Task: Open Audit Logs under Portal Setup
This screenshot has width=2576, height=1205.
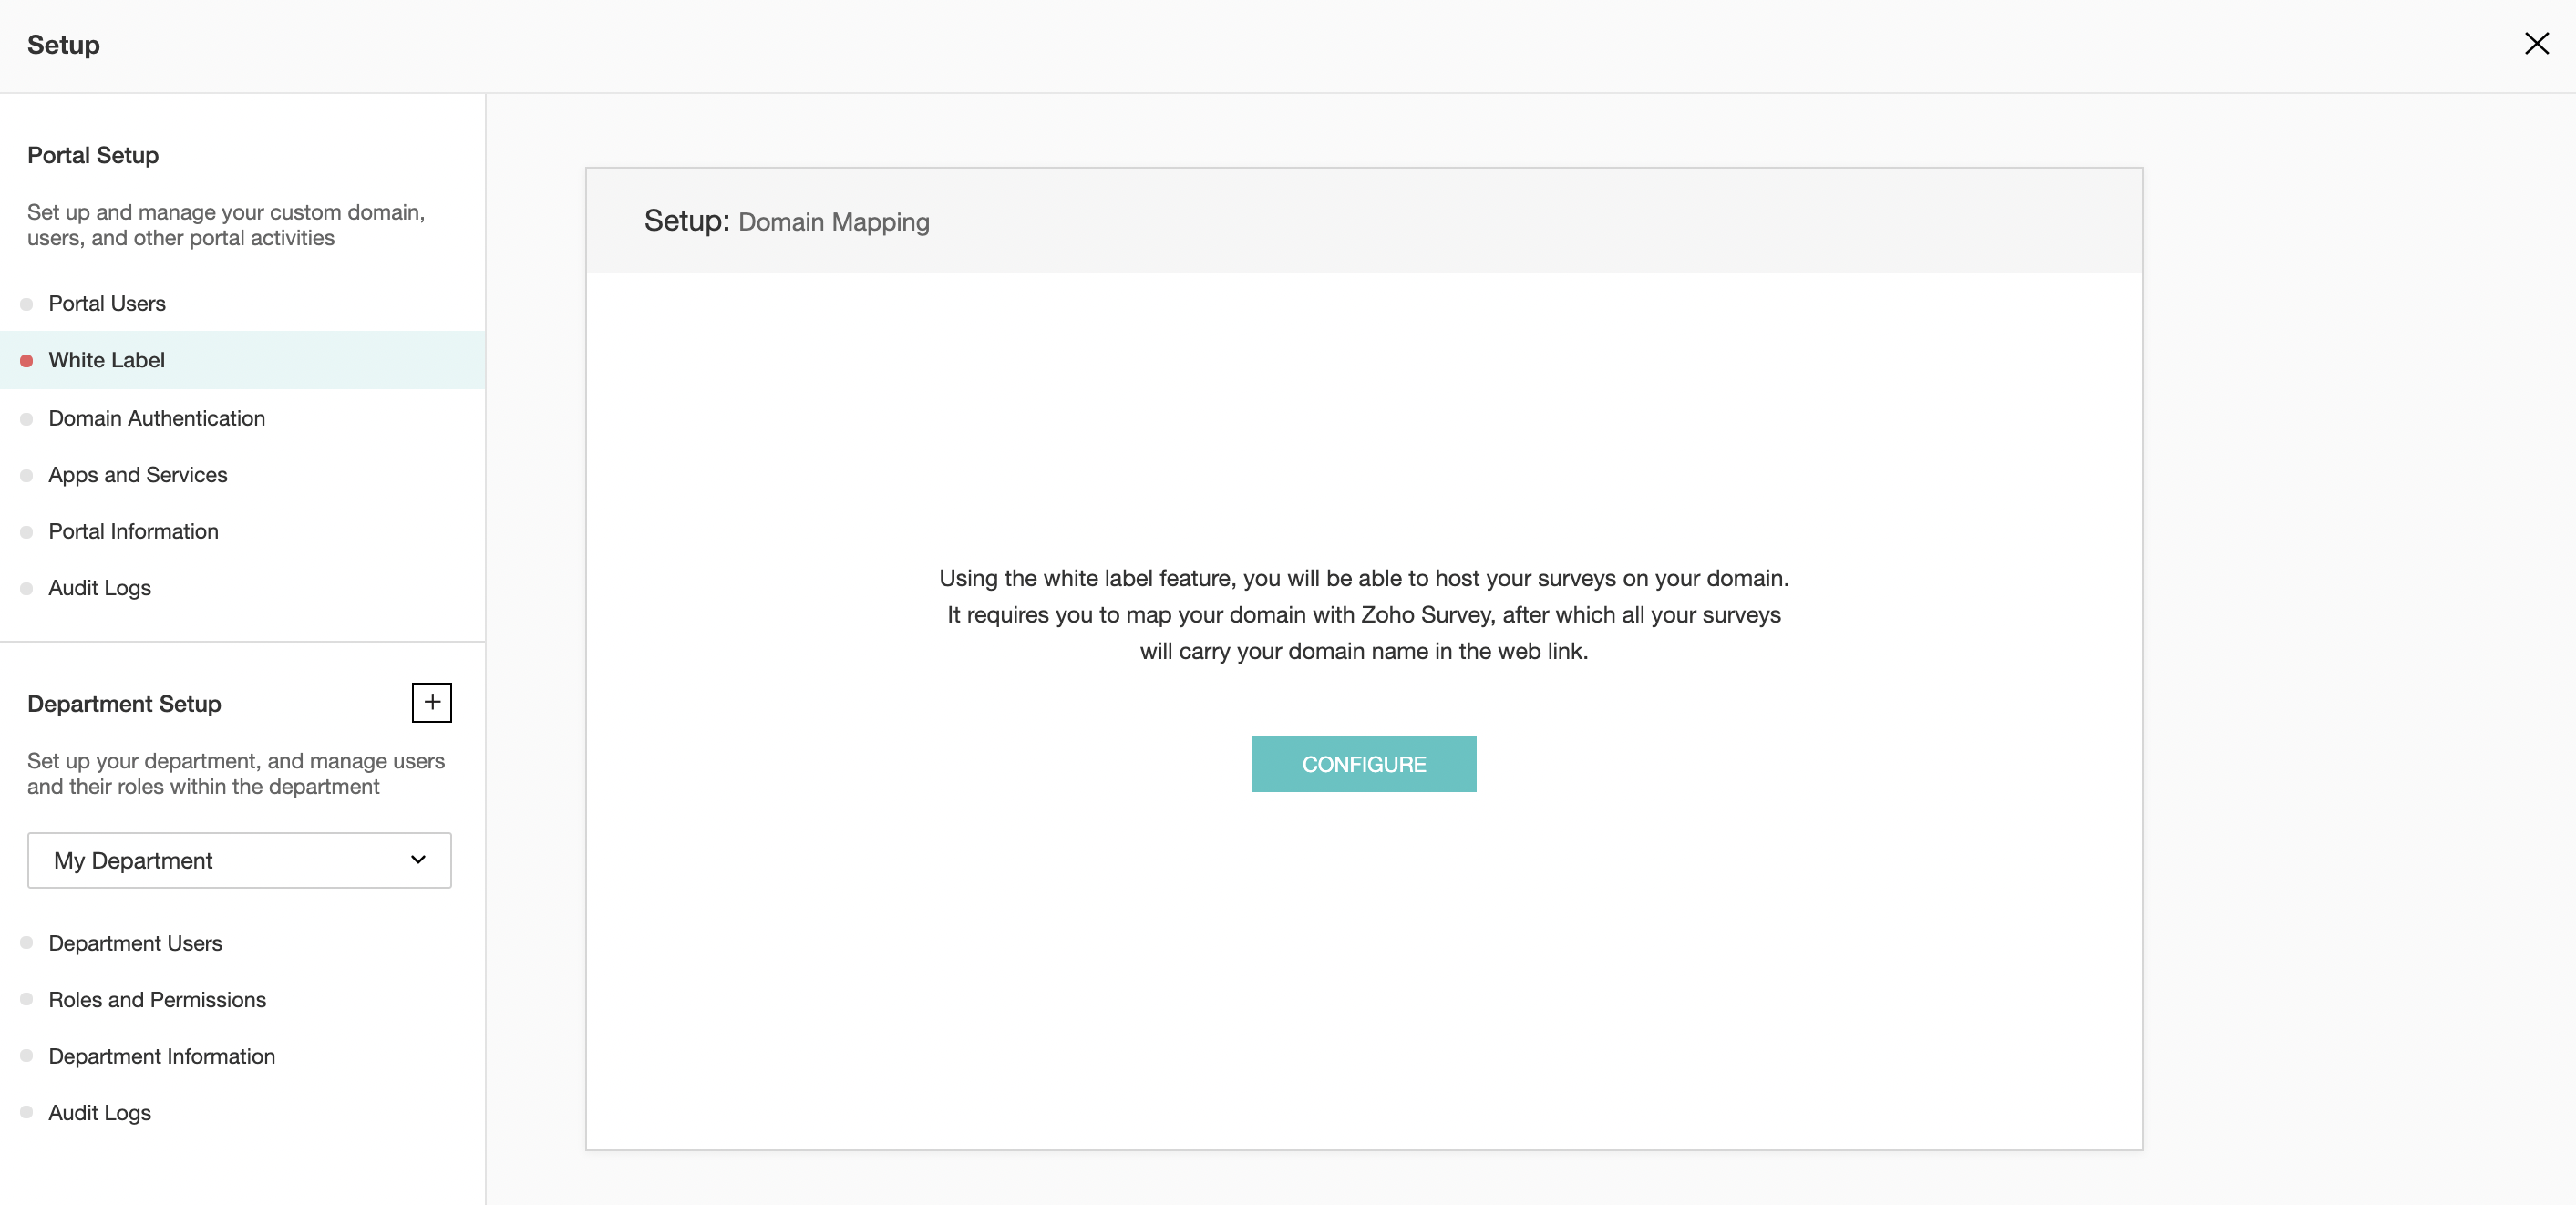Action: (100, 588)
